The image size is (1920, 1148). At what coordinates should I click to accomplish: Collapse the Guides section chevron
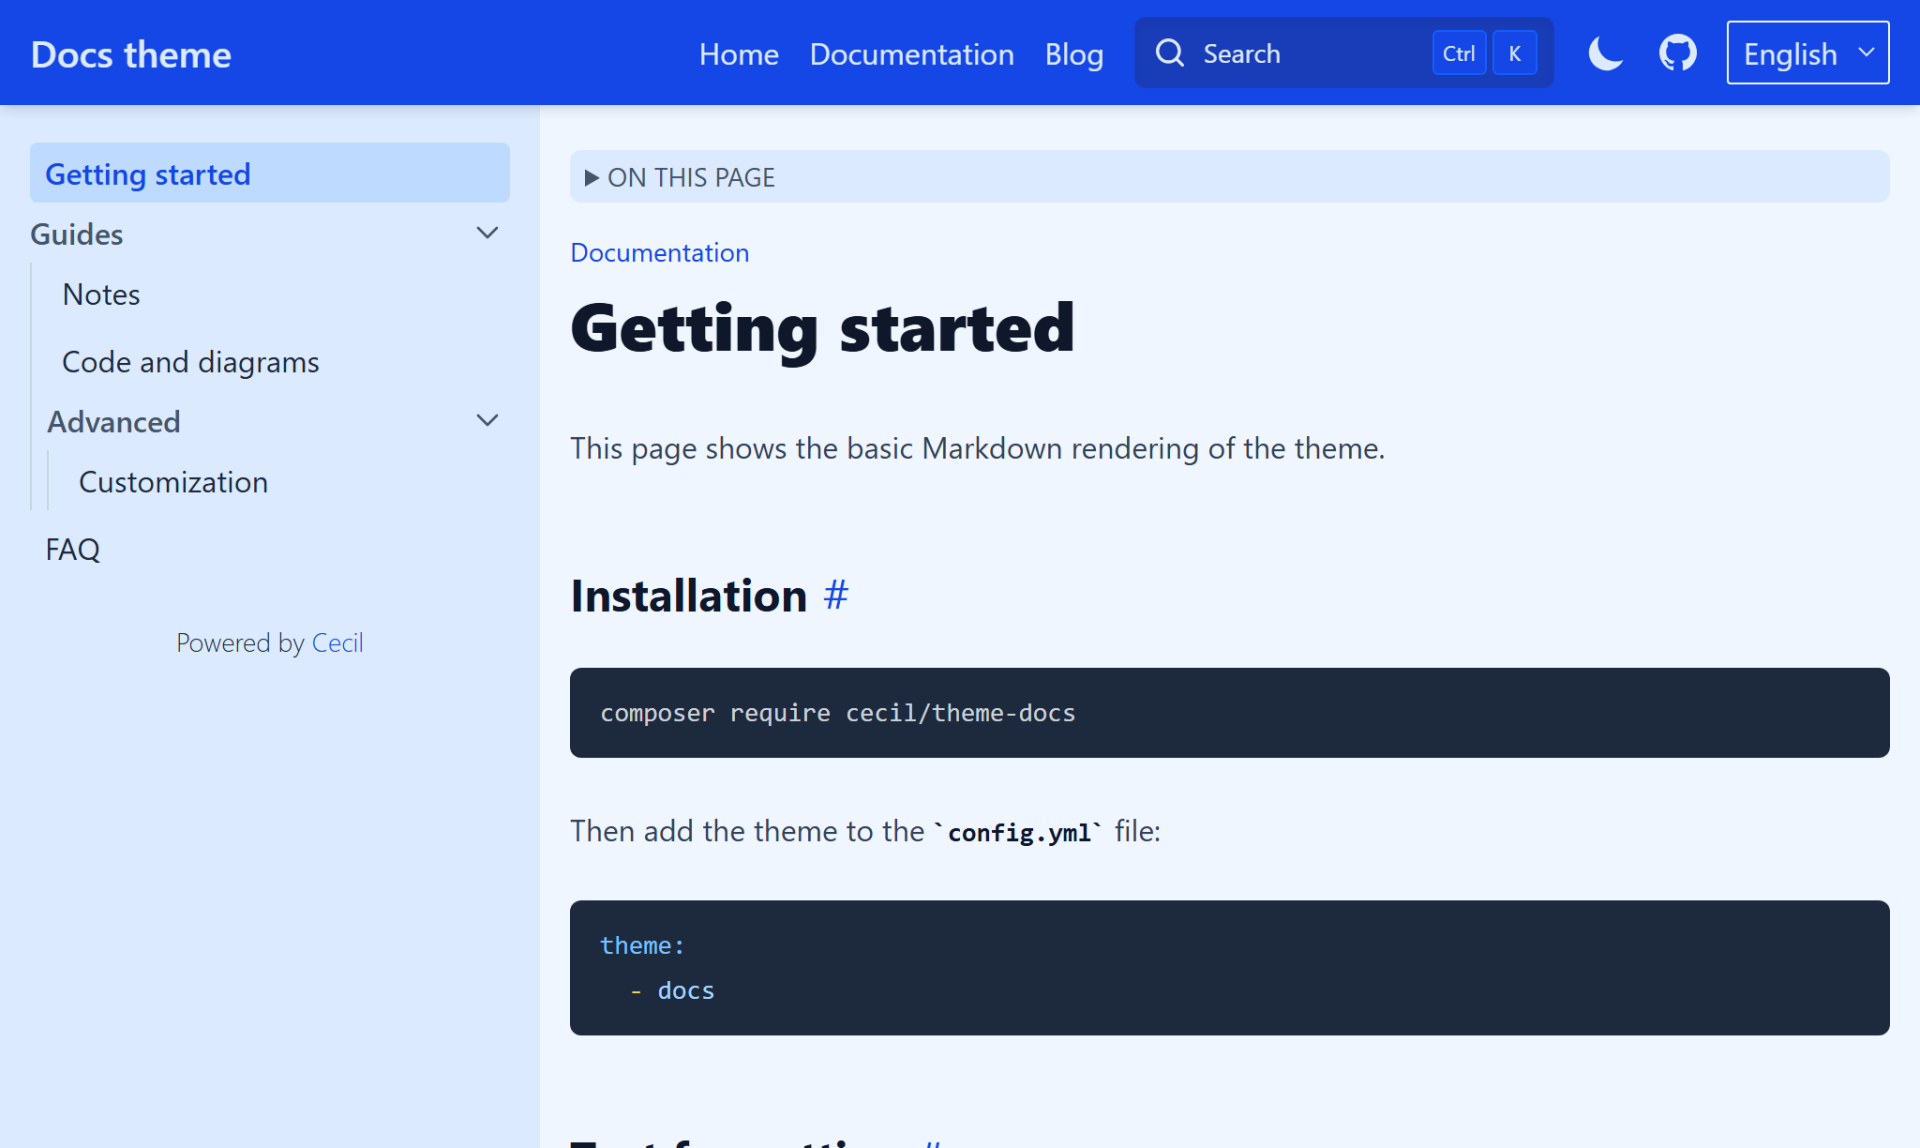(x=487, y=233)
